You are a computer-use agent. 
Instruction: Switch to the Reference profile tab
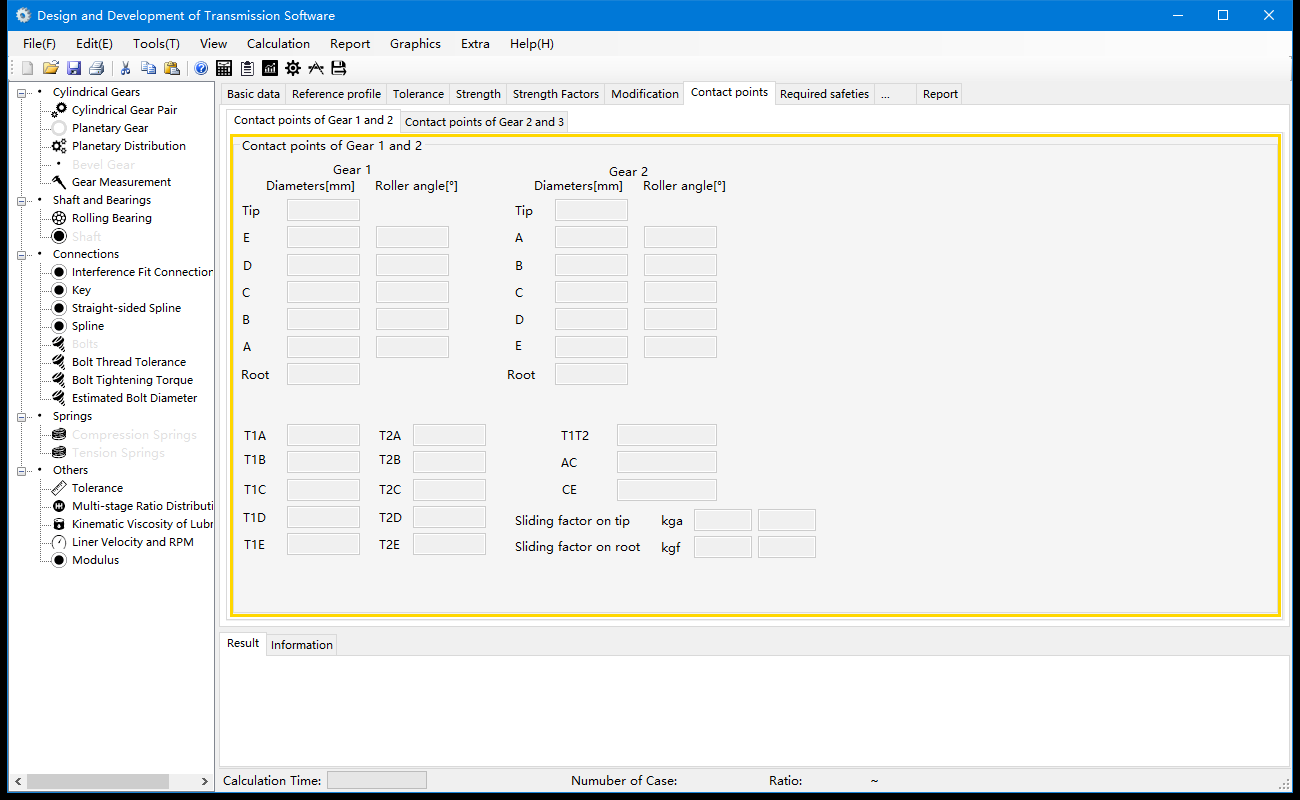pyautogui.click(x=336, y=94)
